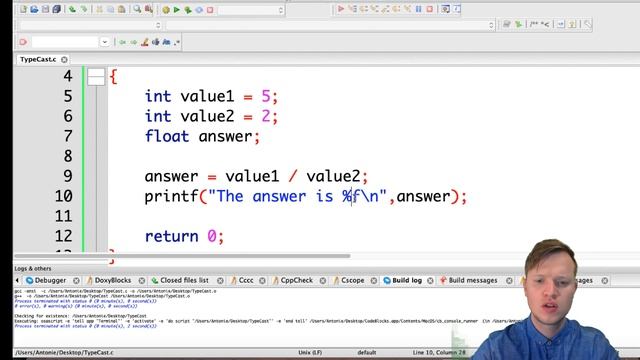Screen dimensions: 640x360
Task: Click the red Debug/Continue arrow icon
Action: [341, 9]
